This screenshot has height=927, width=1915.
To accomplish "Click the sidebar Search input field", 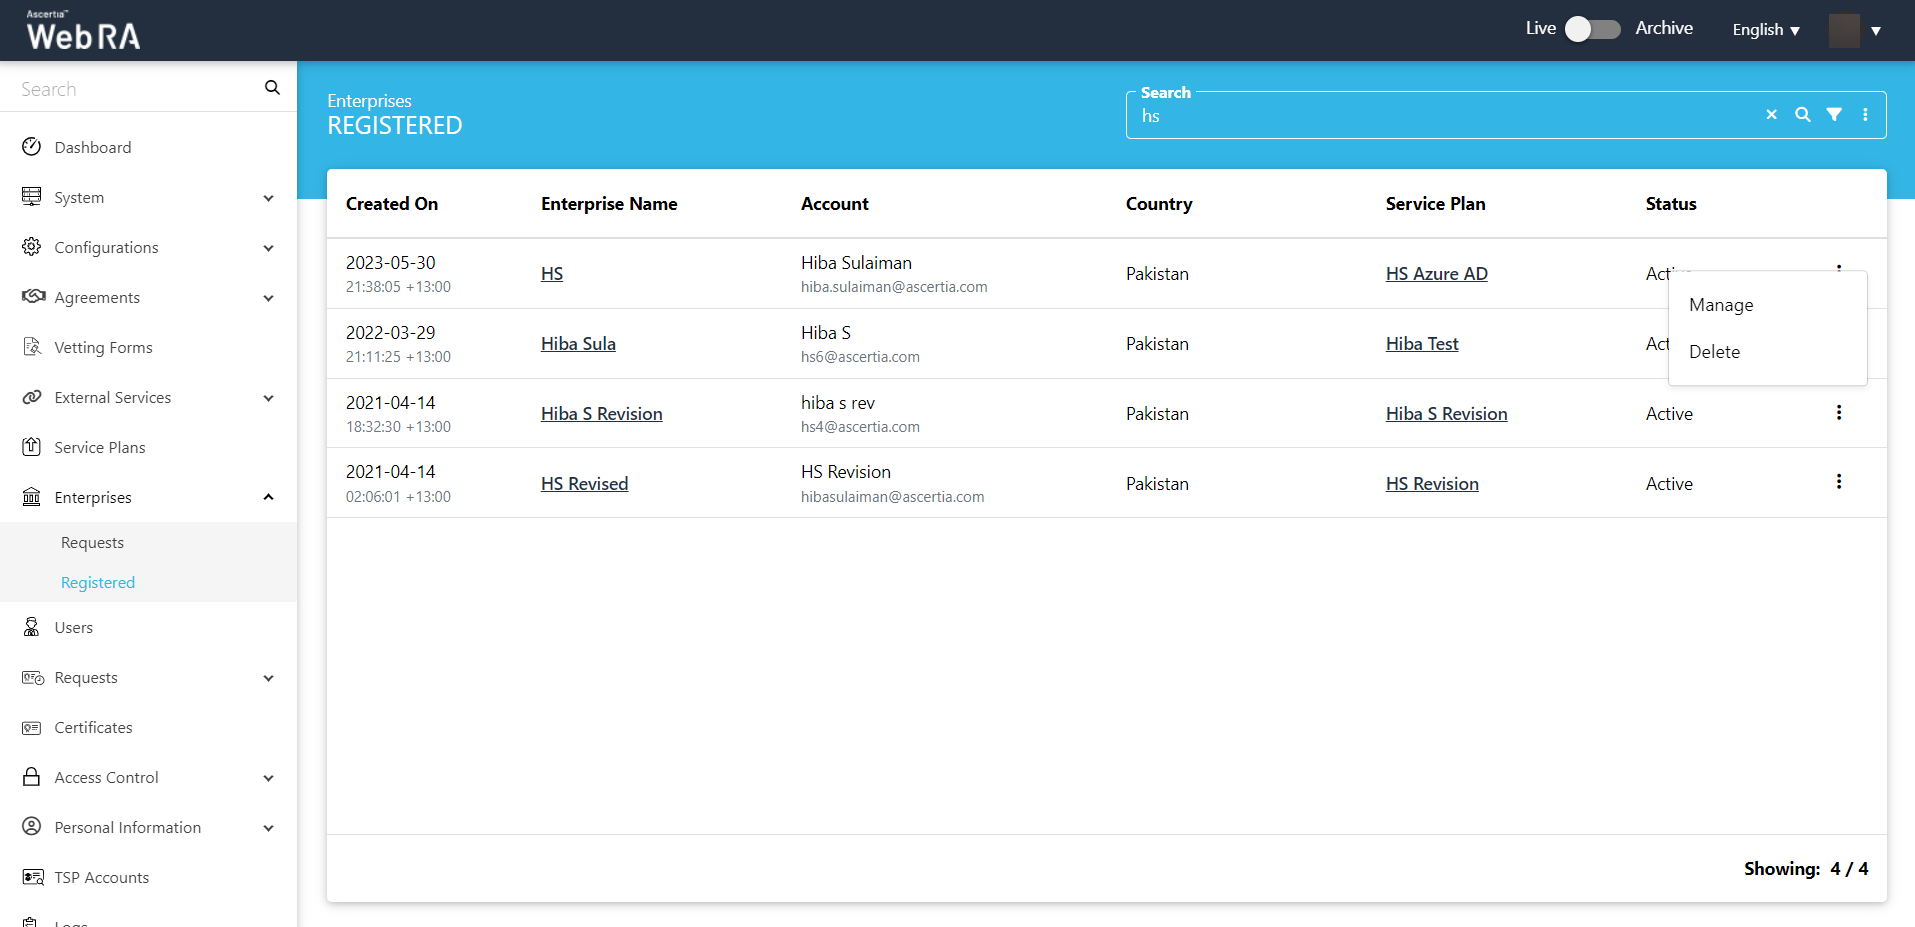I will coord(135,89).
